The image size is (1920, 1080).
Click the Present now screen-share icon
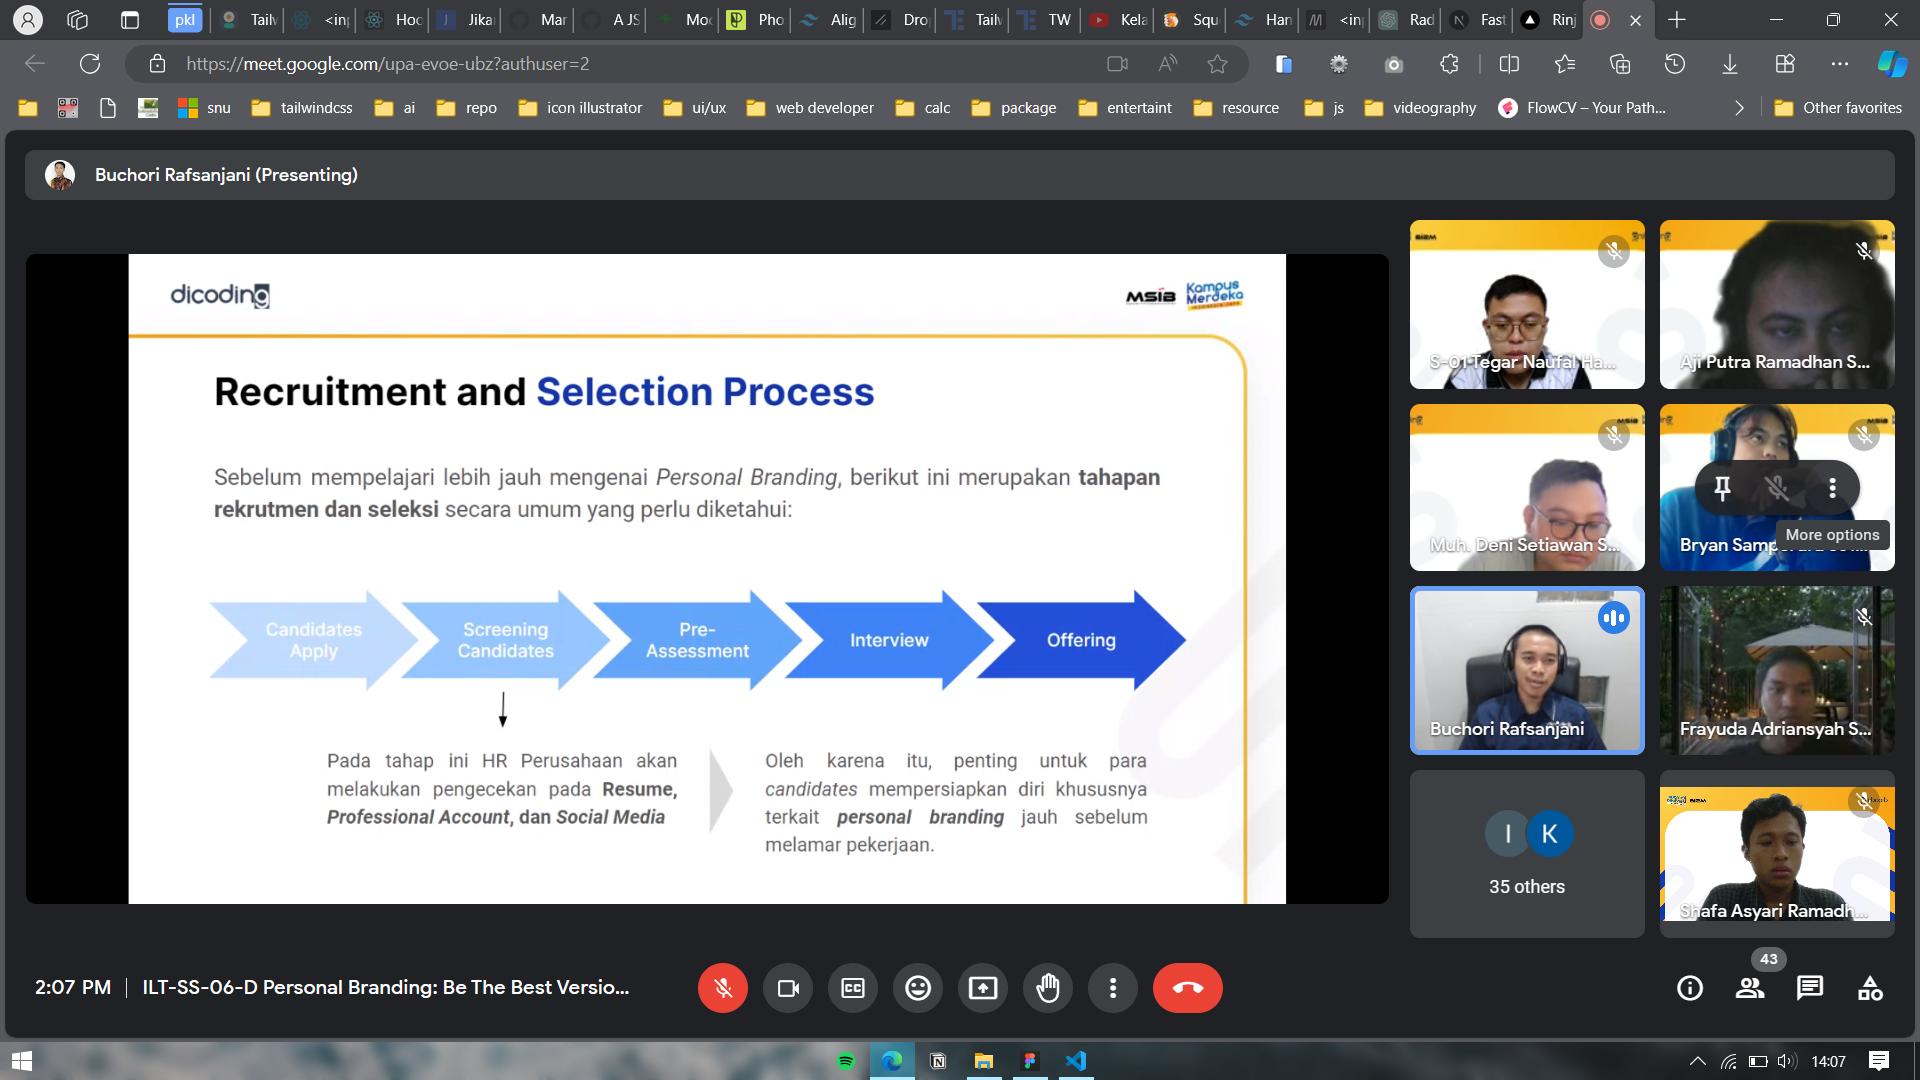983,988
